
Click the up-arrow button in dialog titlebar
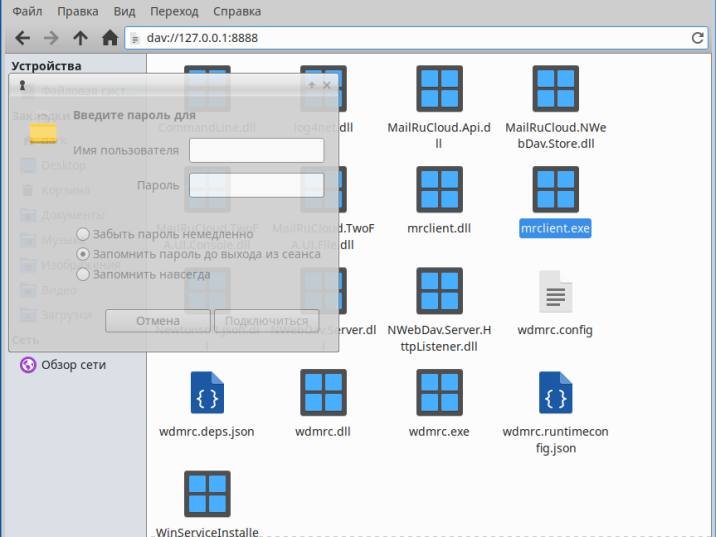312,85
